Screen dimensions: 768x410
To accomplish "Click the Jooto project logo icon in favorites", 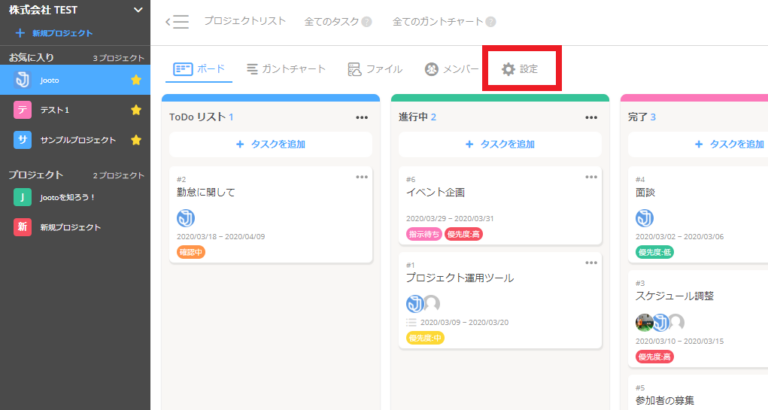I will click(x=22, y=80).
